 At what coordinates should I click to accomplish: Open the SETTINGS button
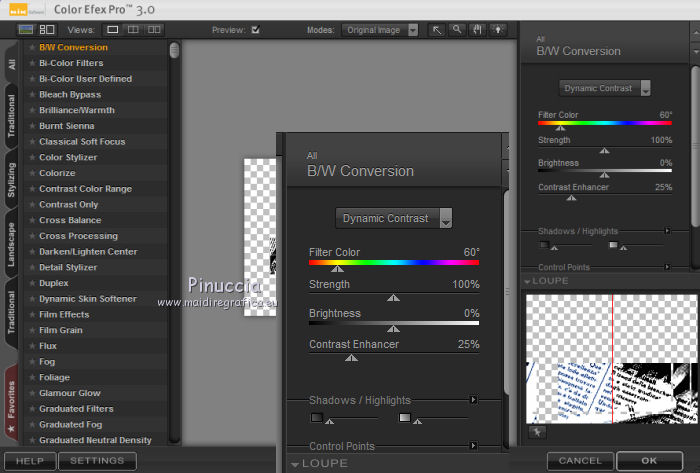coord(97,461)
